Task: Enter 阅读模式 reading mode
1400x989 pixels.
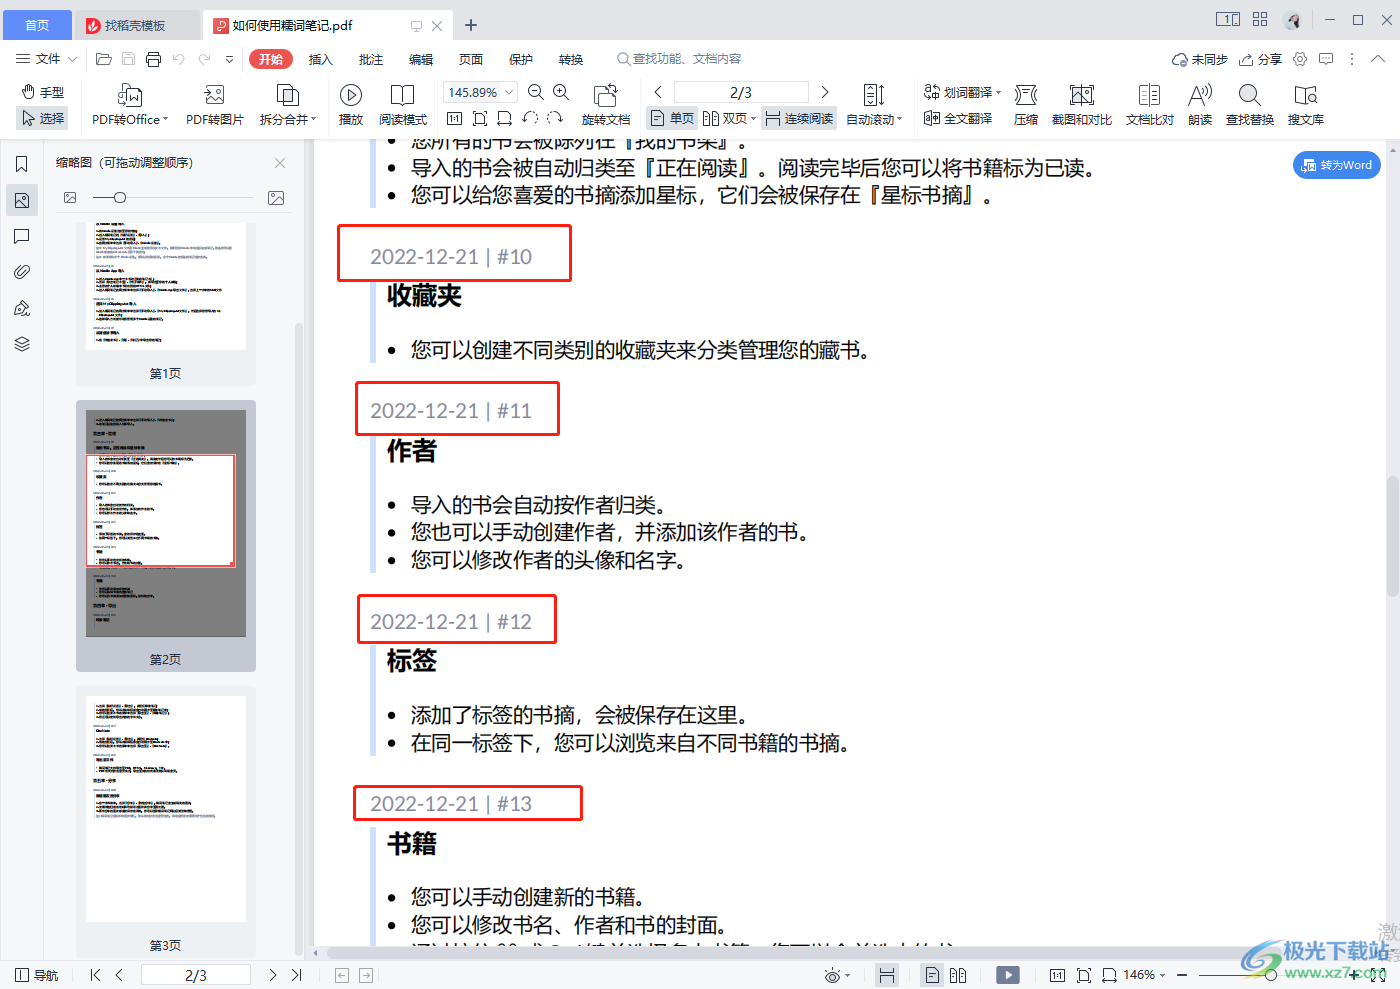Action: (x=403, y=105)
